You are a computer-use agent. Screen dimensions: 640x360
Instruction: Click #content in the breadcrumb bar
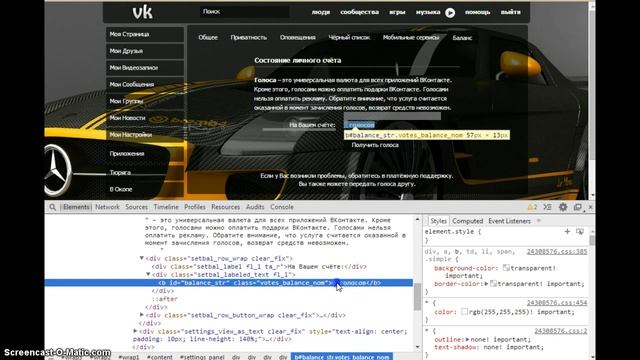[160, 357]
